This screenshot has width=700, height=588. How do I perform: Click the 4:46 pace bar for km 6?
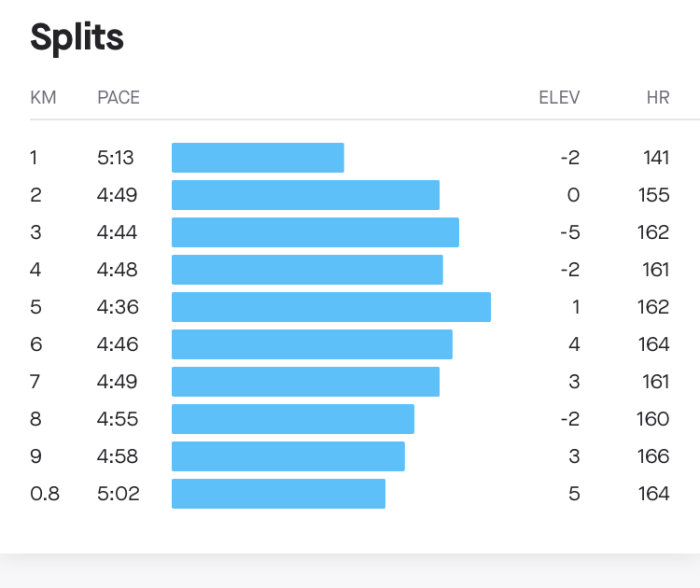(312, 344)
